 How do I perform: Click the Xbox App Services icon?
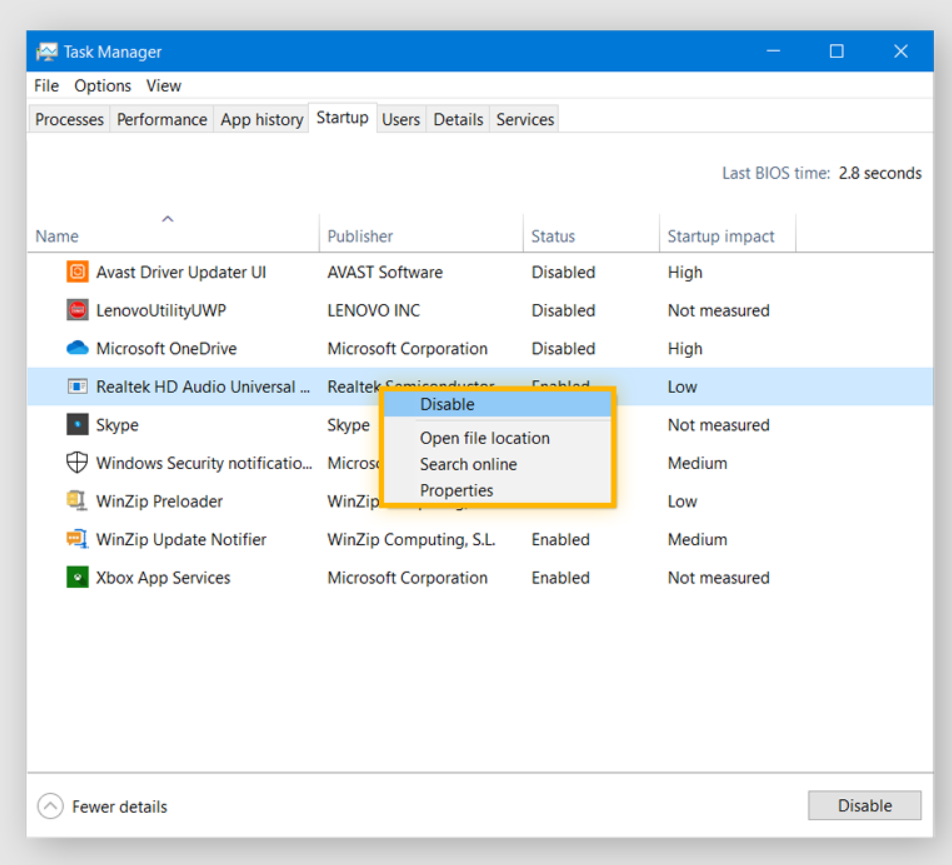(77, 577)
